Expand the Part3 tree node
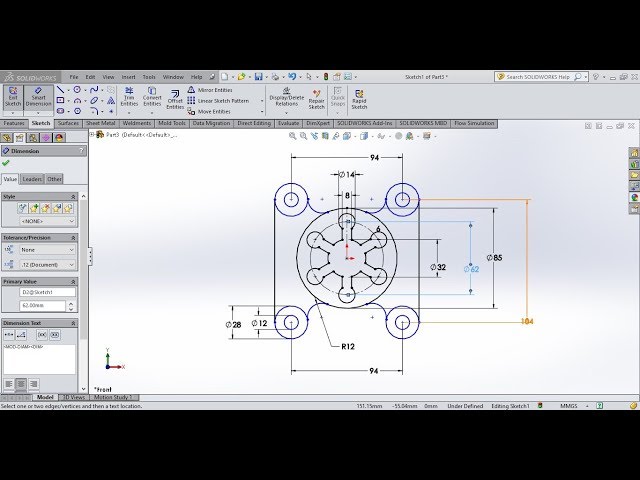Screen dimensions: 640x480 [x=92, y=134]
